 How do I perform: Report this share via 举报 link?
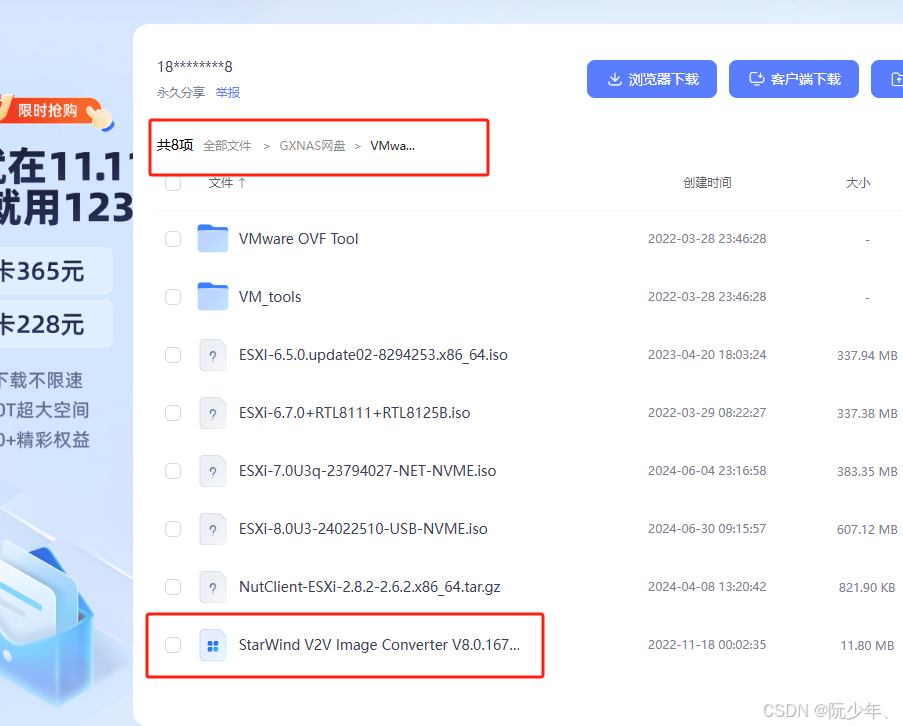pos(227,91)
